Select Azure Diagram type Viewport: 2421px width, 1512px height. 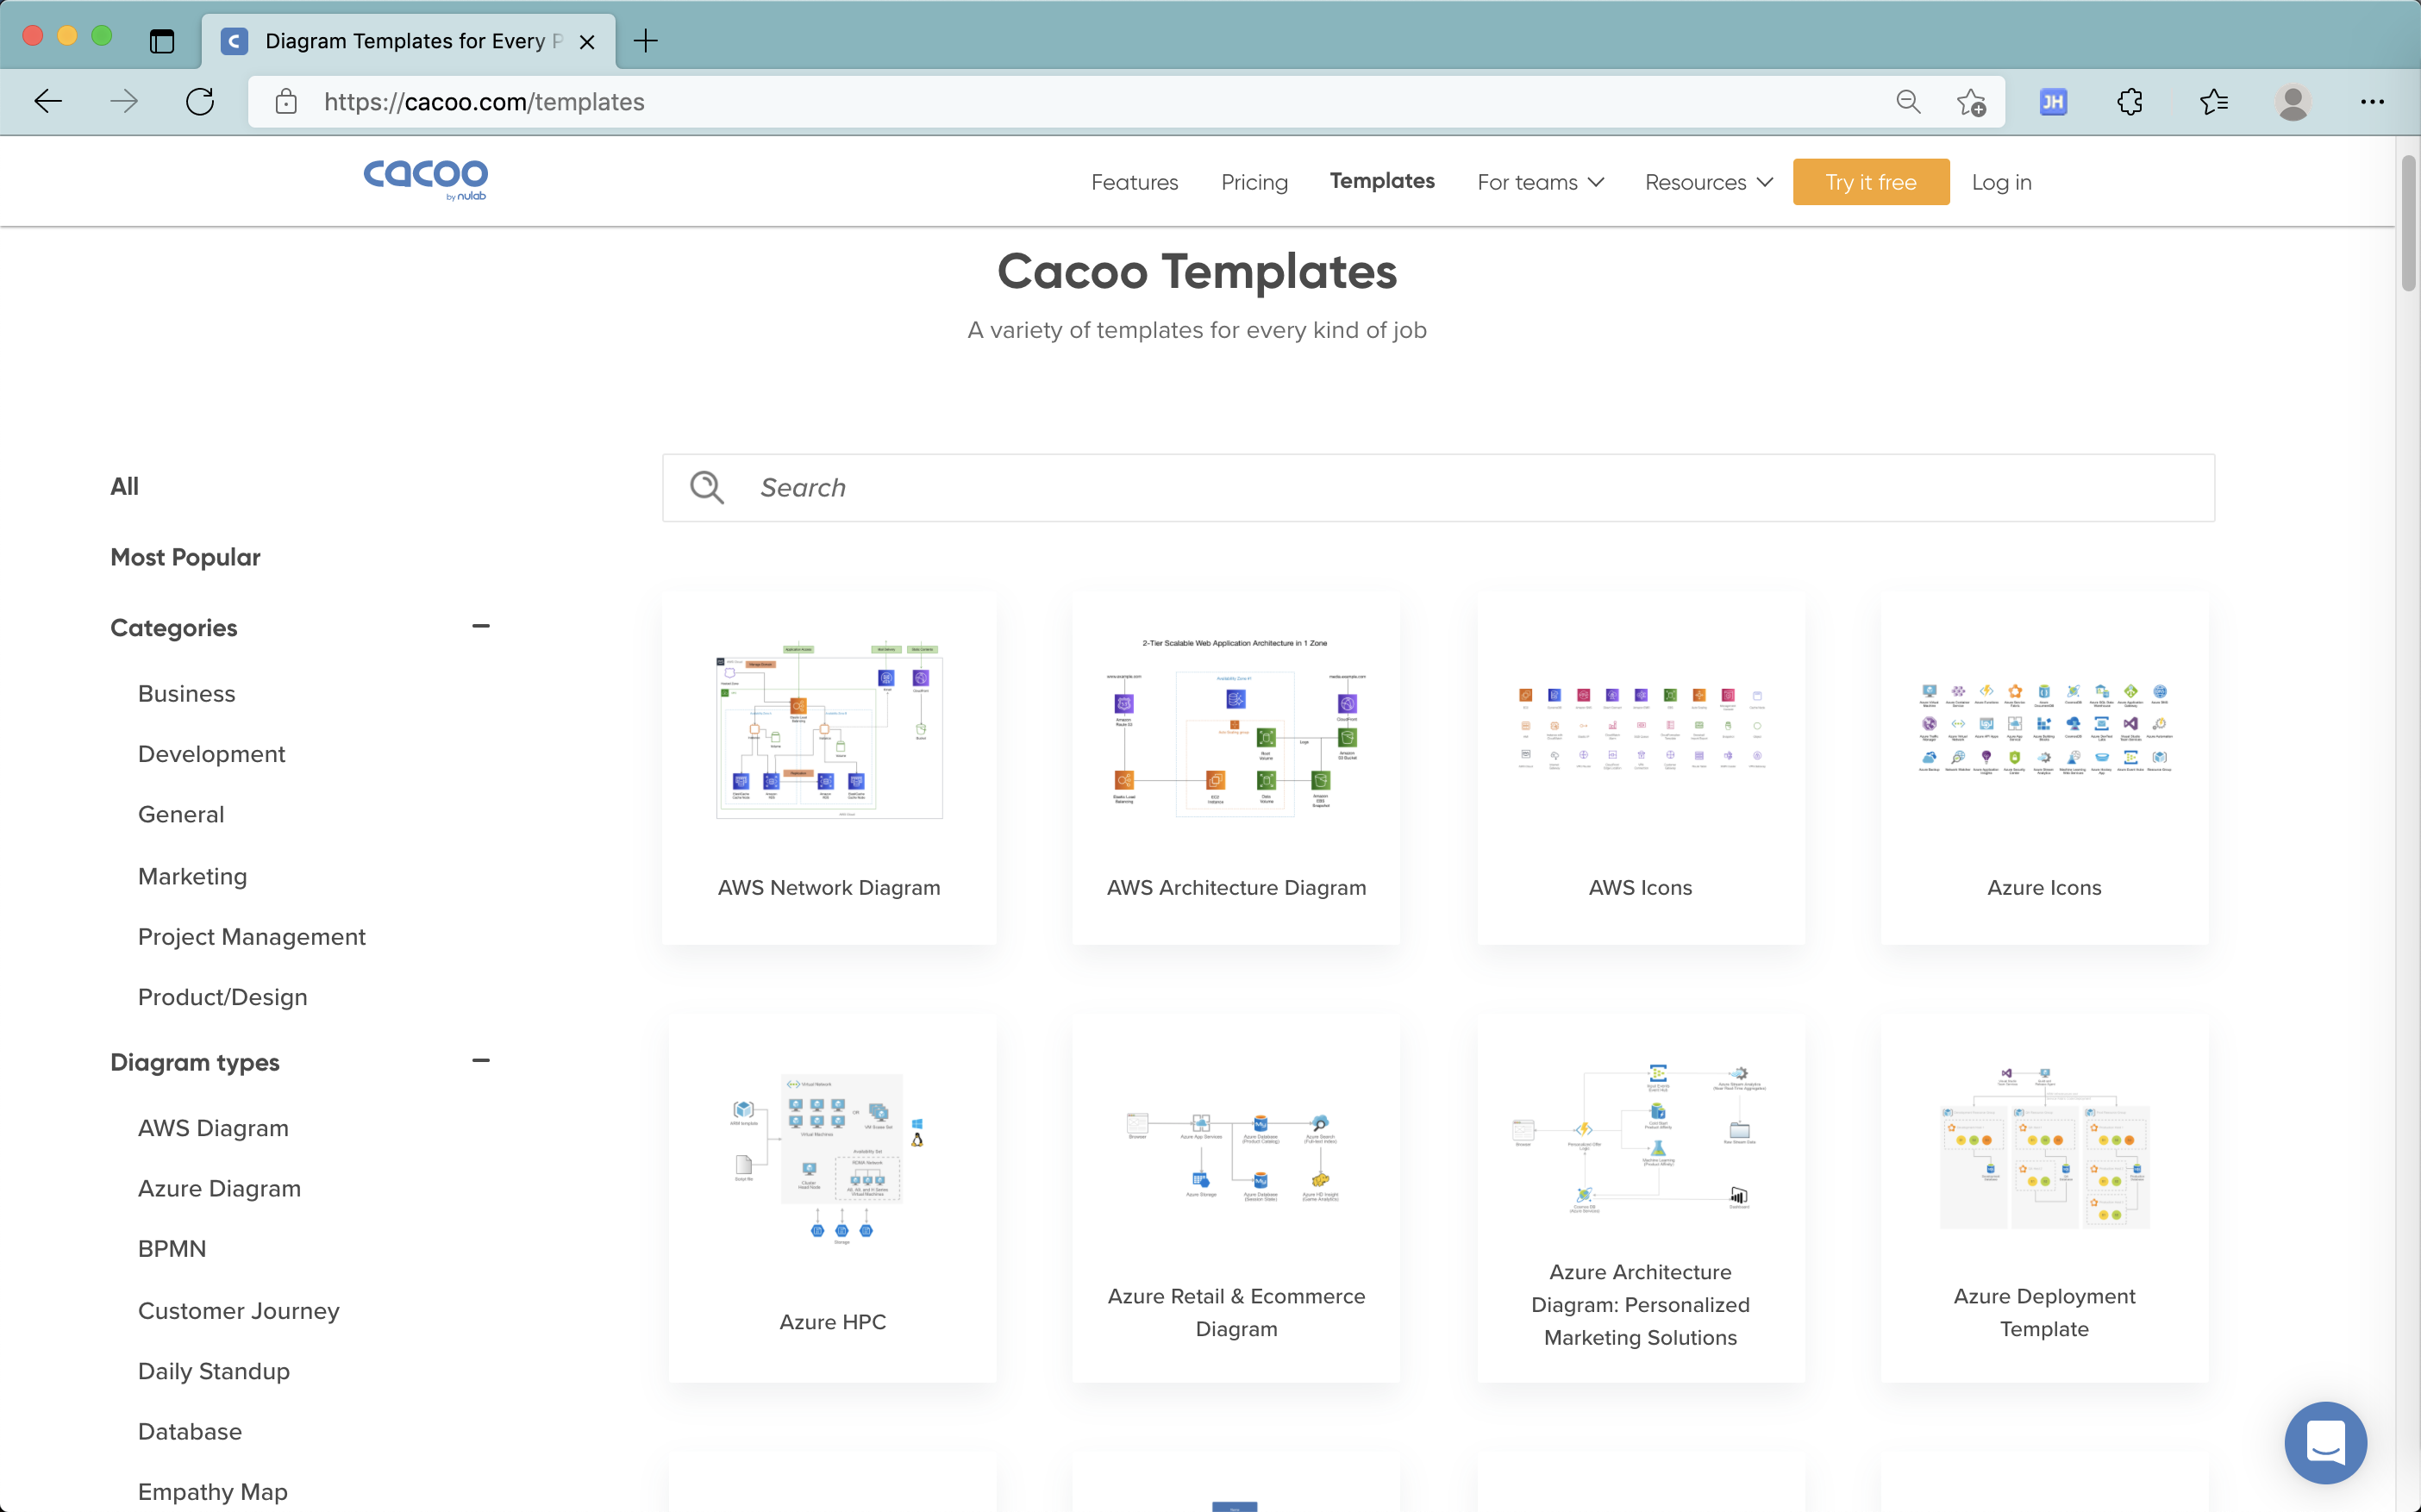pyautogui.click(x=219, y=1188)
